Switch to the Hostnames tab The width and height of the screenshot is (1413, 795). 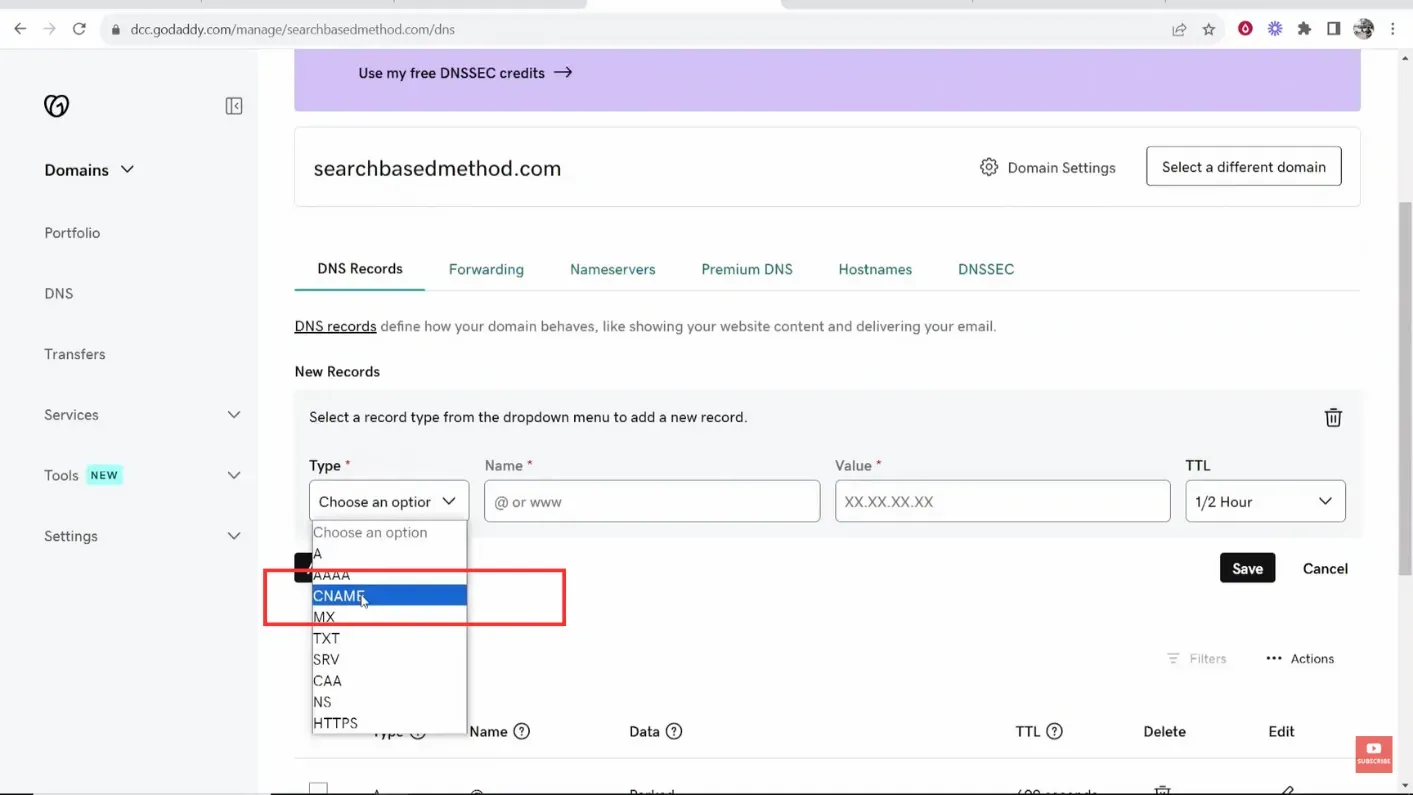(x=875, y=270)
